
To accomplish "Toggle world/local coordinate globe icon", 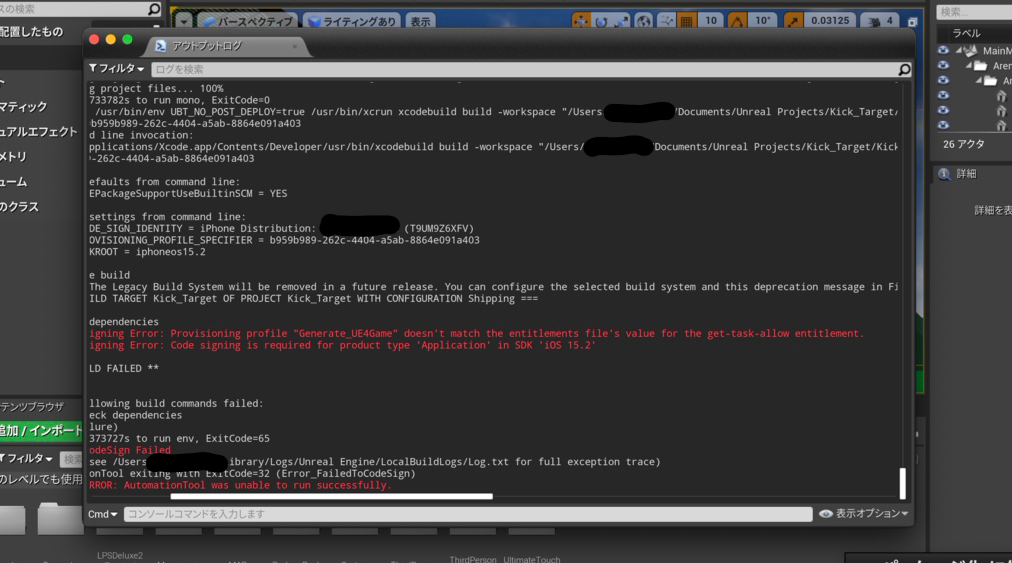I will click(x=643, y=21).
